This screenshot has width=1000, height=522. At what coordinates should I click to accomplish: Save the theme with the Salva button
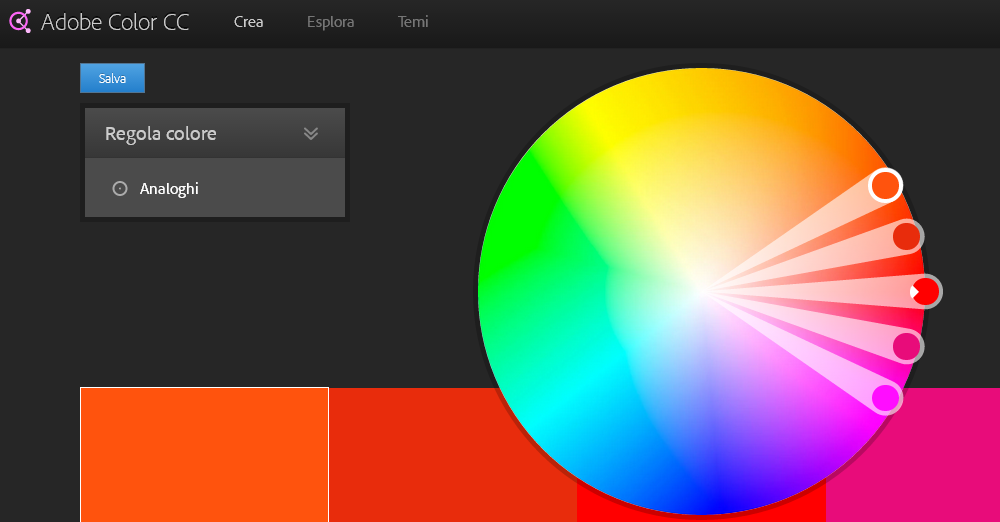pyautogui.click(x=112, y=78)
